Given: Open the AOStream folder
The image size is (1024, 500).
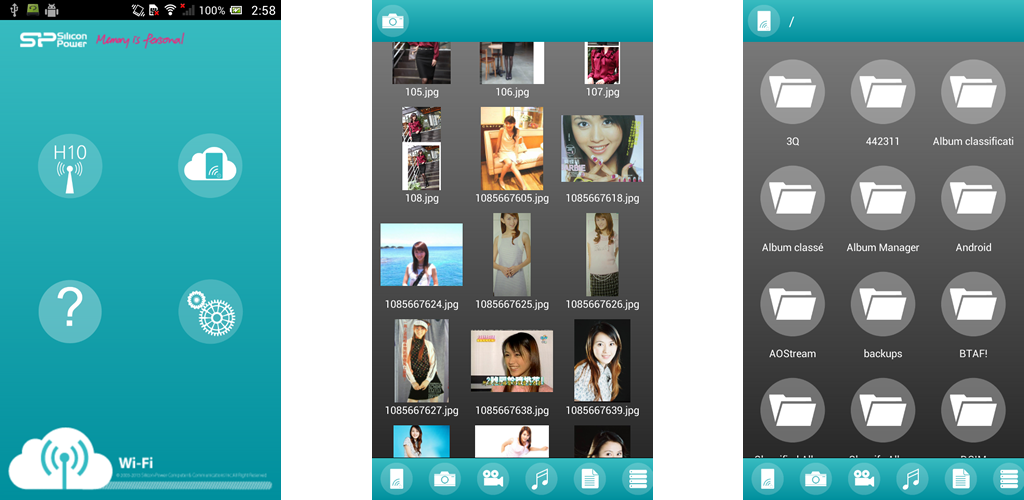Looking at the screenshot, I should (793, 305).
